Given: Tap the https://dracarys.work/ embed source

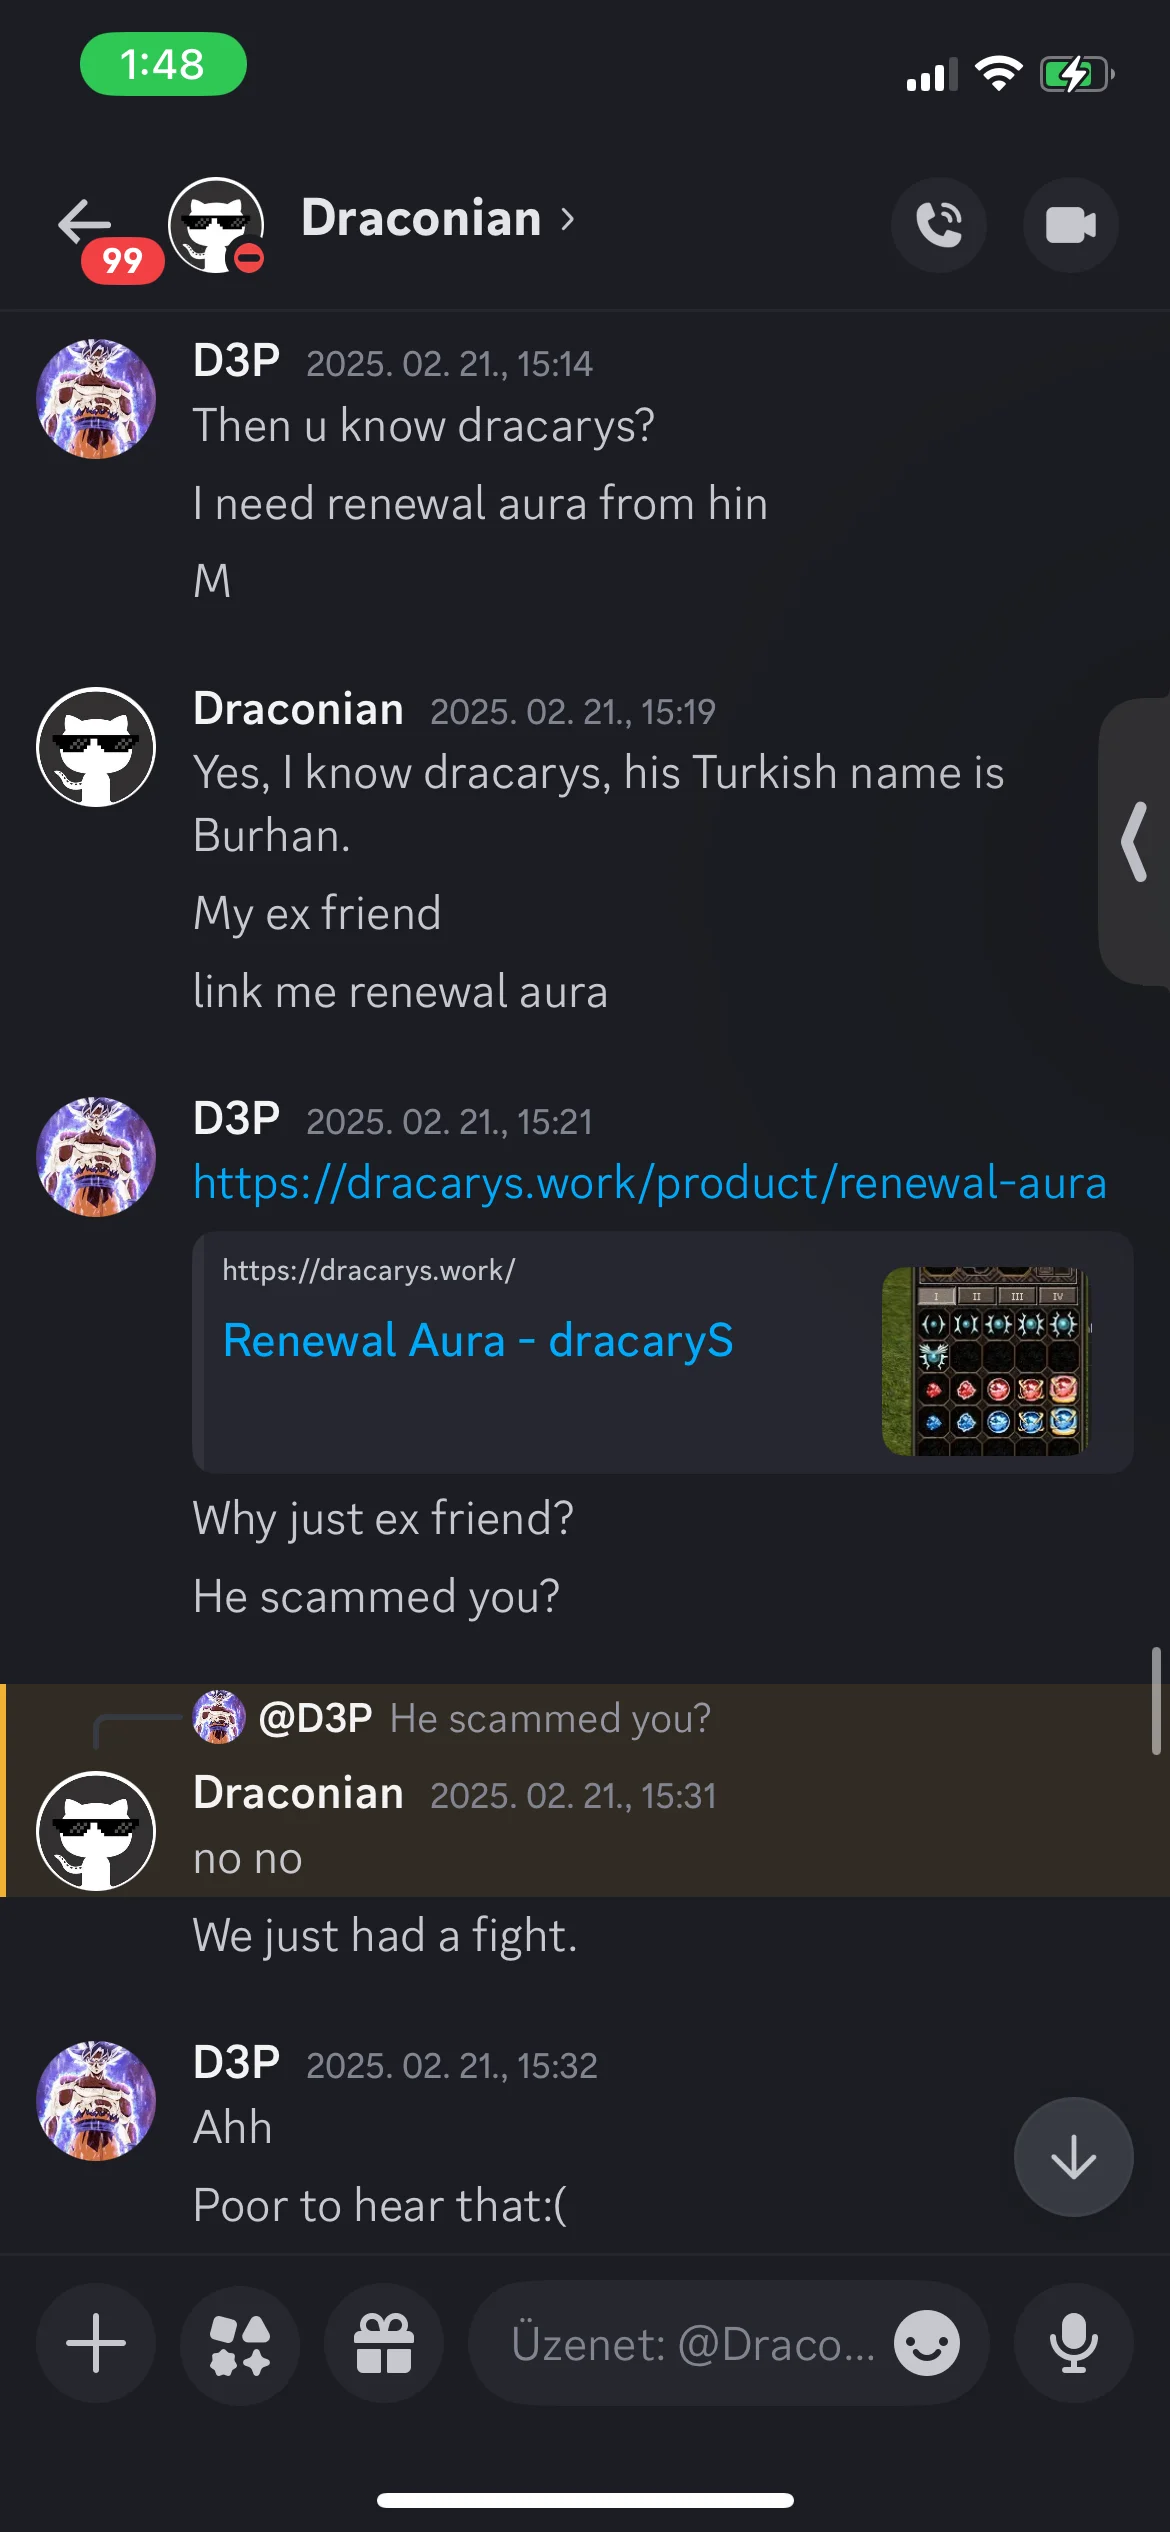Looking at the screenshot, I should click(x=369, y=1270).
